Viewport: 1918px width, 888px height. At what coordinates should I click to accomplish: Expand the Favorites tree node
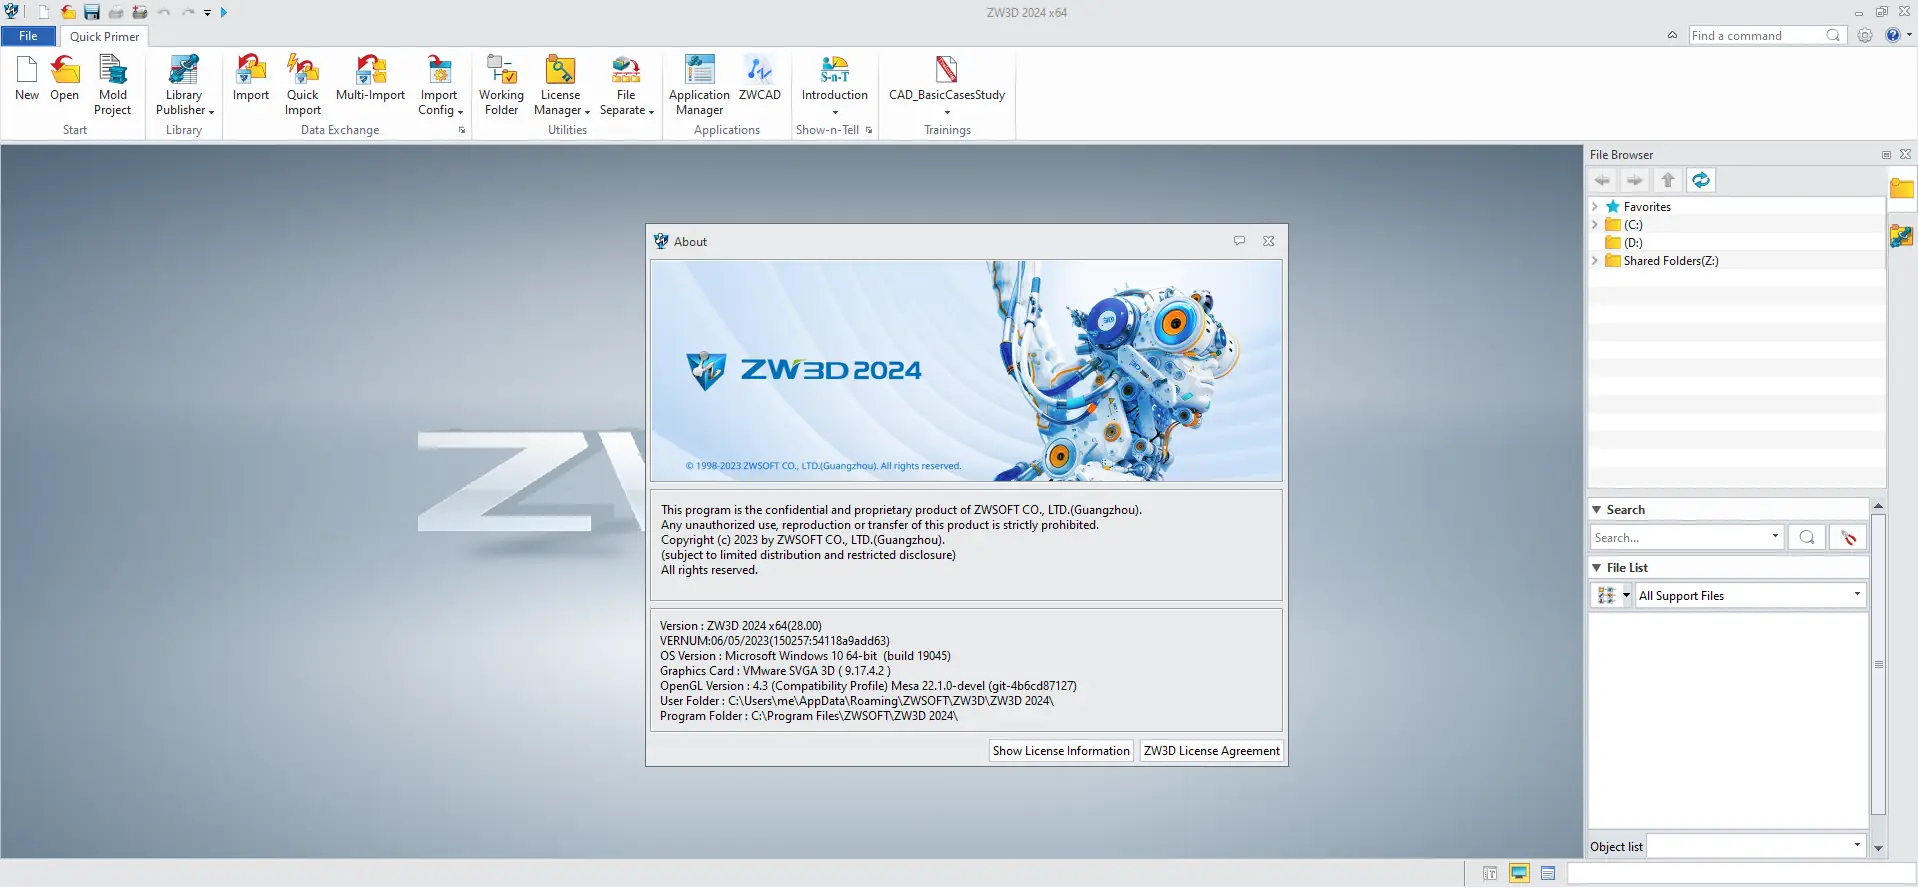coord(1595,207)
